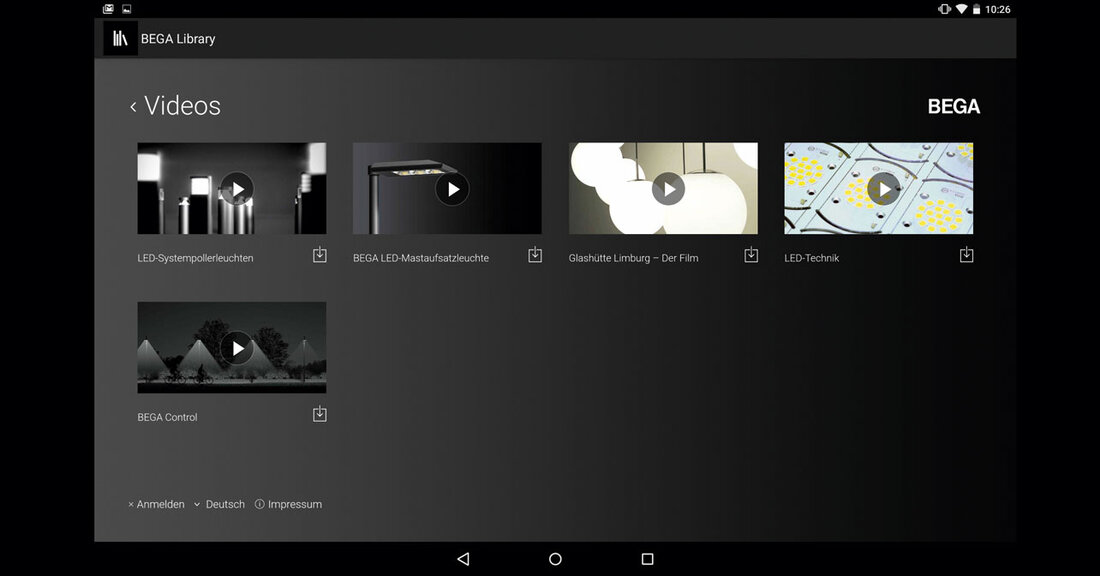Download the LED-Systempollerleuchten video
The height and width of the screenshot is (576, 1100).
(319, 255)
